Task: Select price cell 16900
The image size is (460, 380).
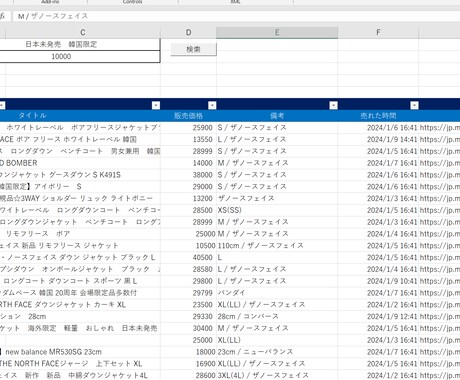Action: (188, 364)
